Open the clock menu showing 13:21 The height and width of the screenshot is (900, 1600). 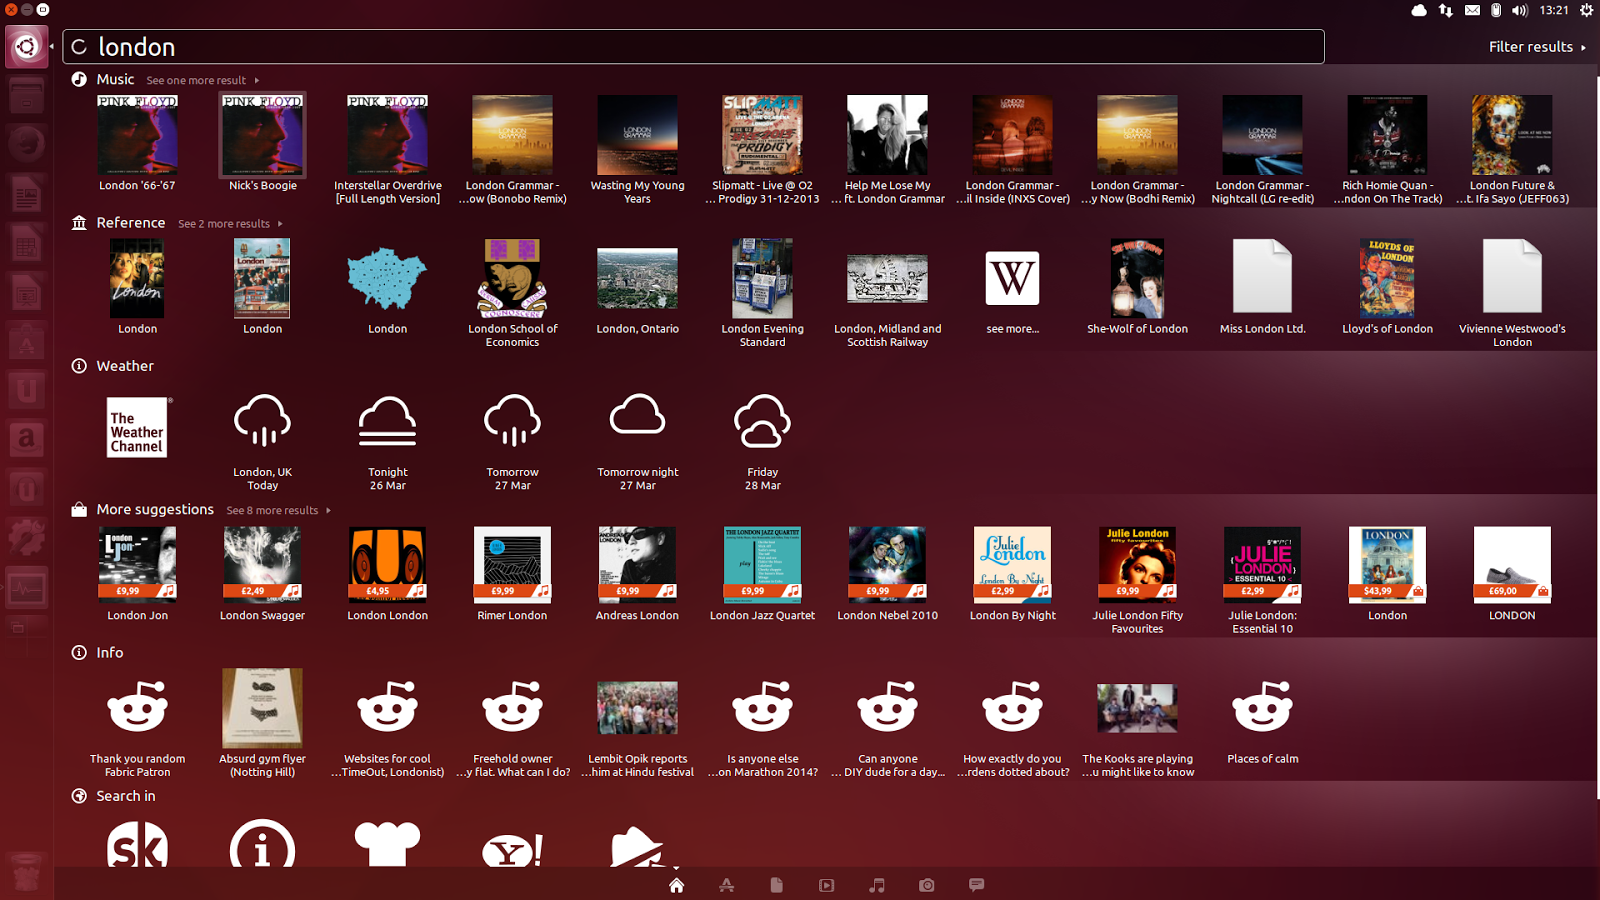1552,11
